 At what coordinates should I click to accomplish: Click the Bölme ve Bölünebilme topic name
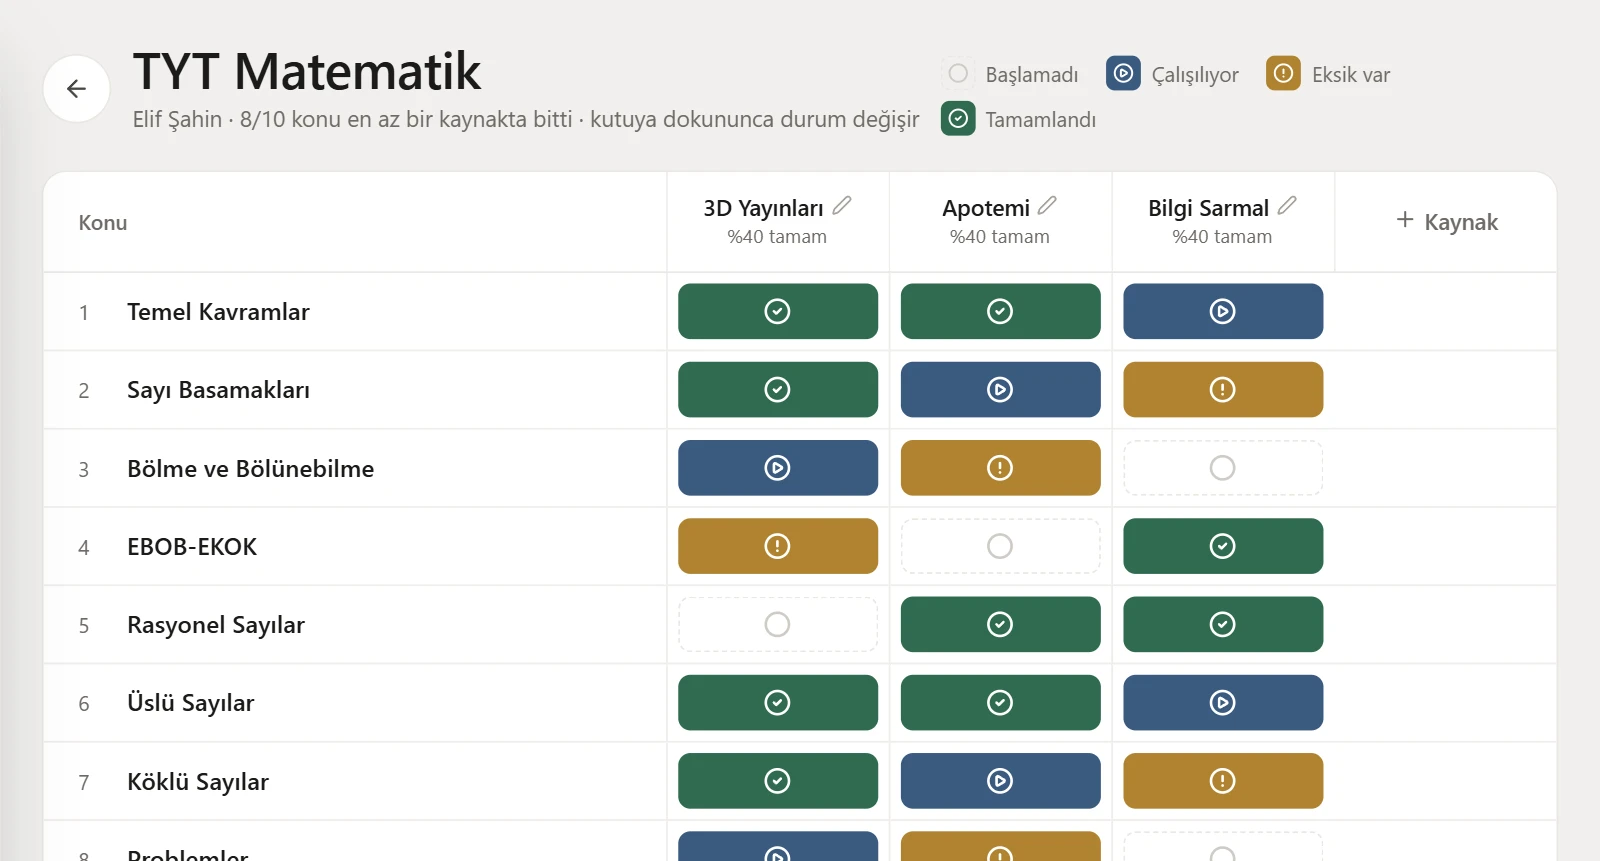pyautogui.click(x=250, y=469)
